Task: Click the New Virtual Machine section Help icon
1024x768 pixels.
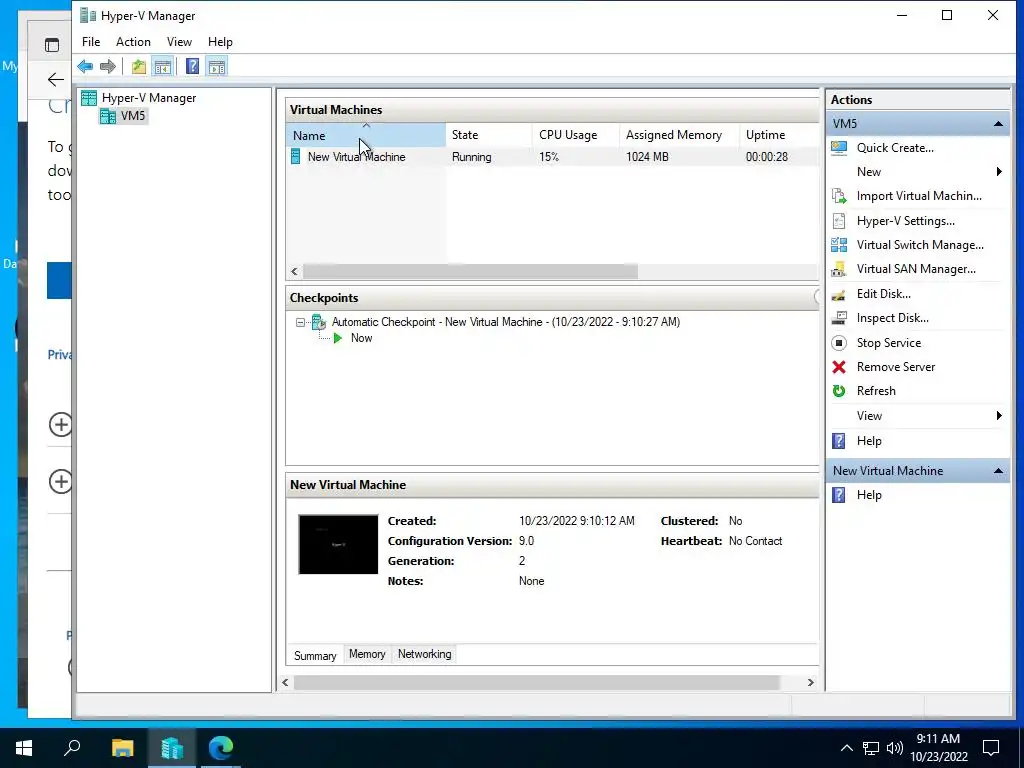Action: [x=839, y=495]
